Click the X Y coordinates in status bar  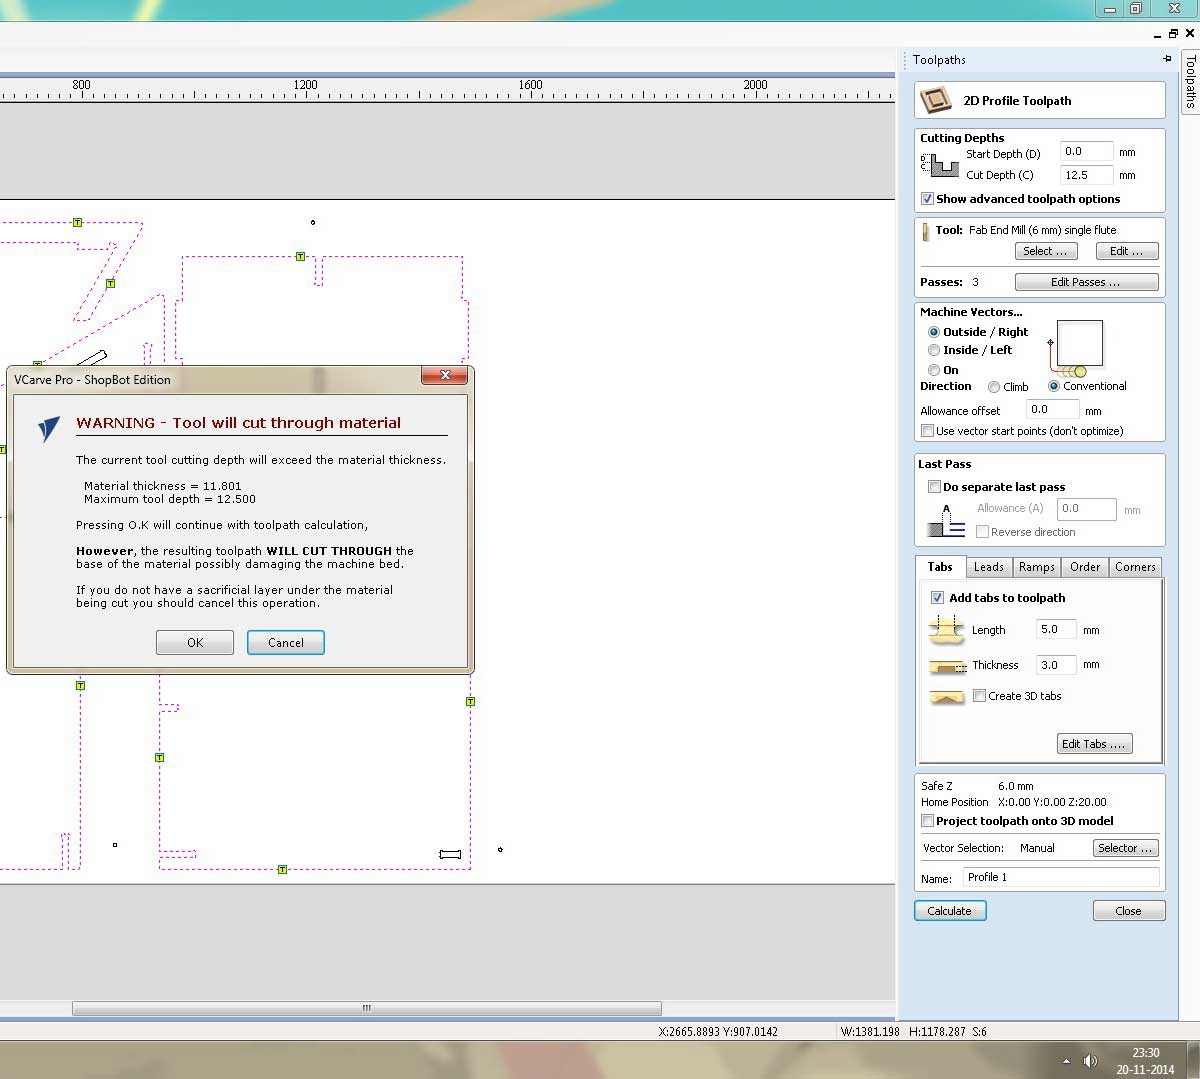[718, 1031]
